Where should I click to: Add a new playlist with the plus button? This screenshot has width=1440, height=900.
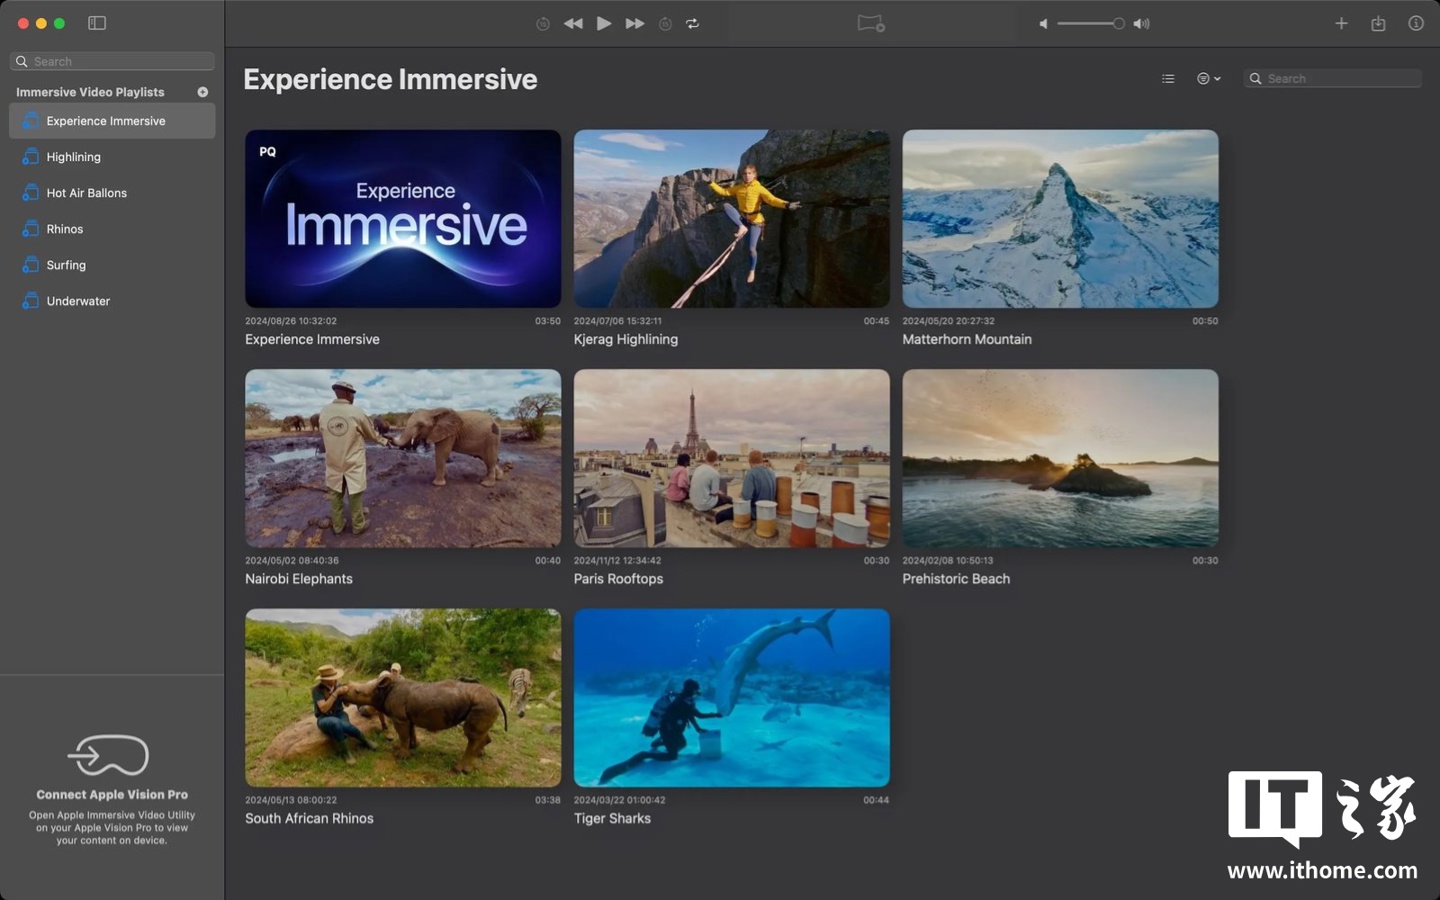[203, 92]
